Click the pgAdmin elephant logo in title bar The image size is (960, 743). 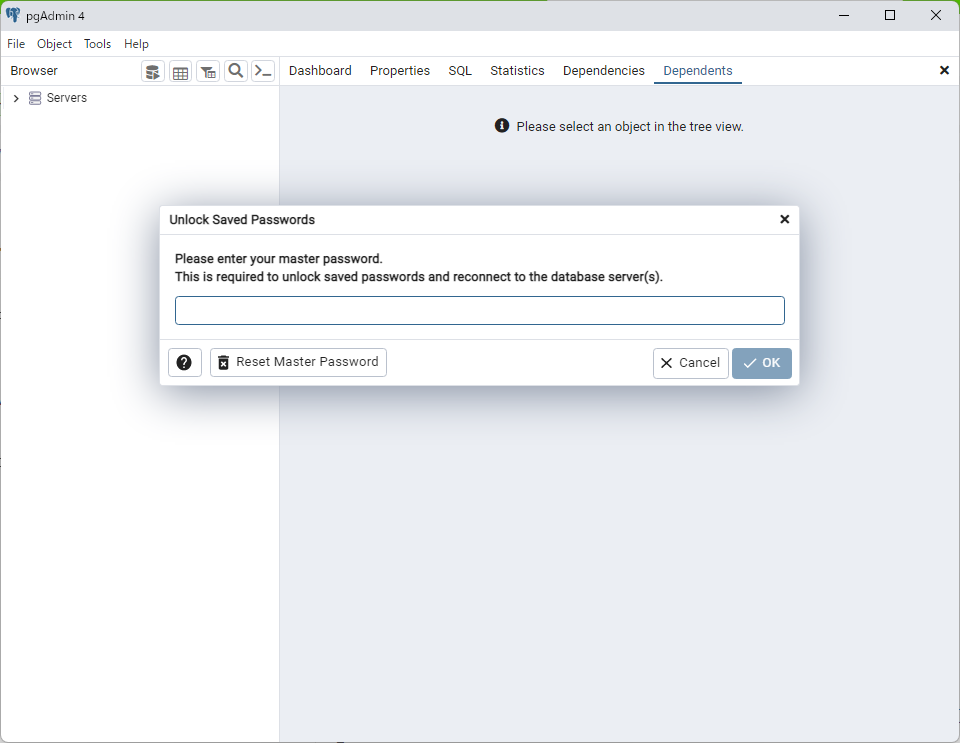(12, 15)
